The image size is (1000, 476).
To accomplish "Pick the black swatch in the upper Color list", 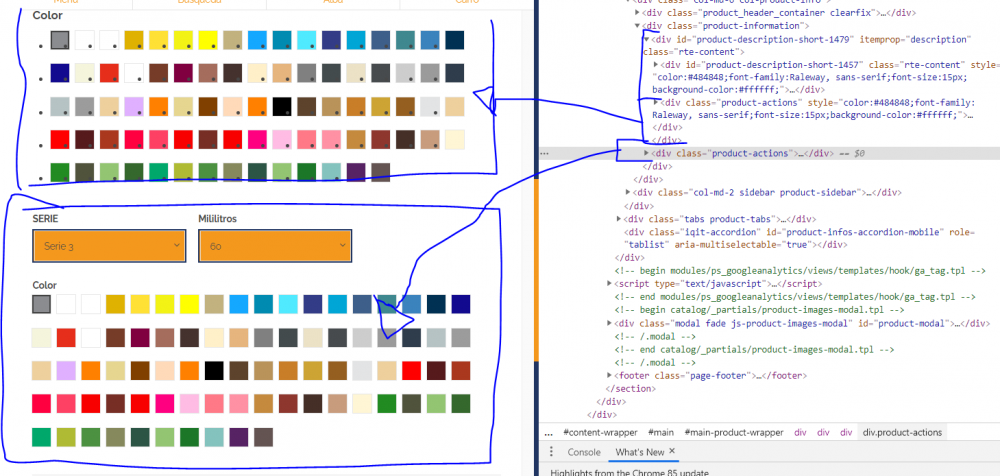I will coord(281,106).
